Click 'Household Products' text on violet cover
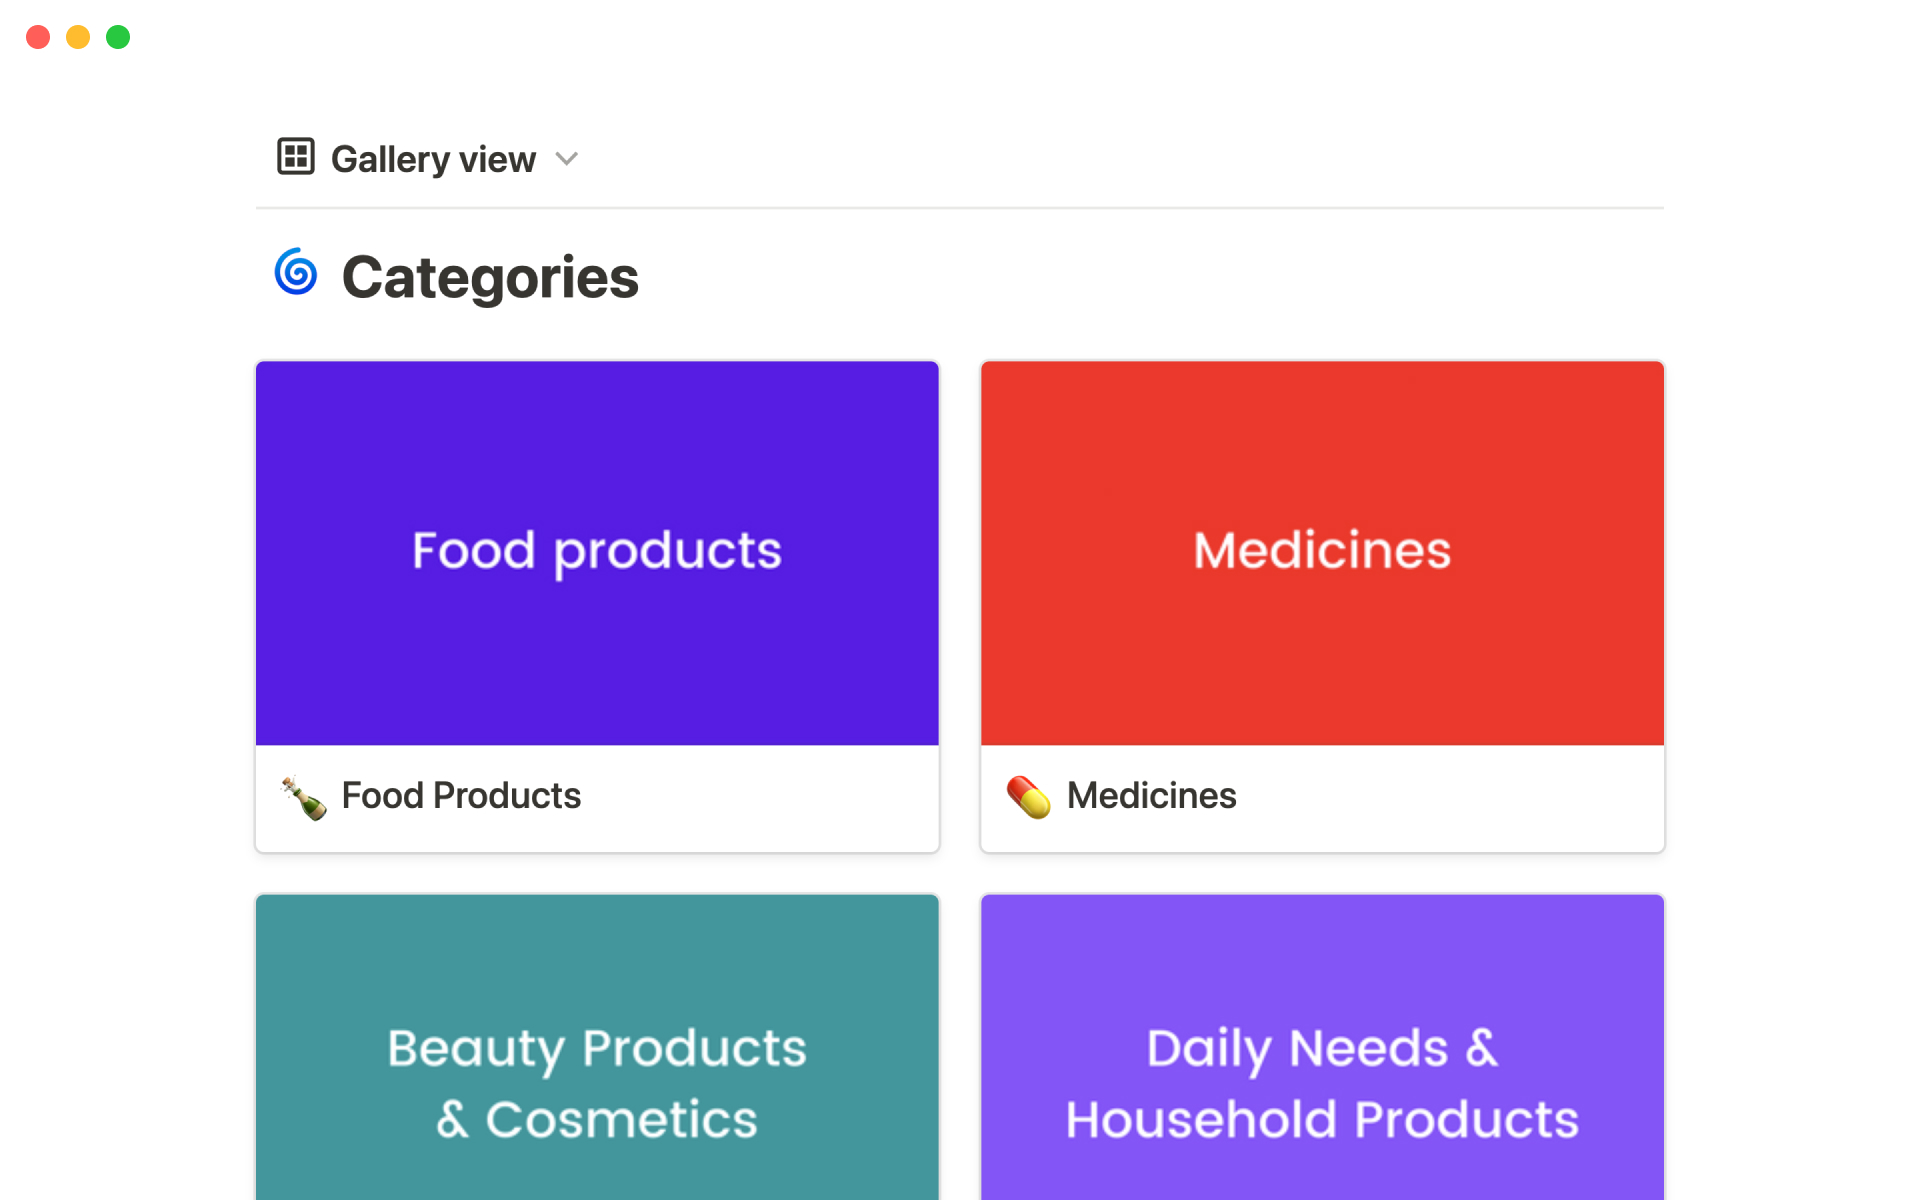The image size is (1920, 1200). [x=1322, y=1120]
